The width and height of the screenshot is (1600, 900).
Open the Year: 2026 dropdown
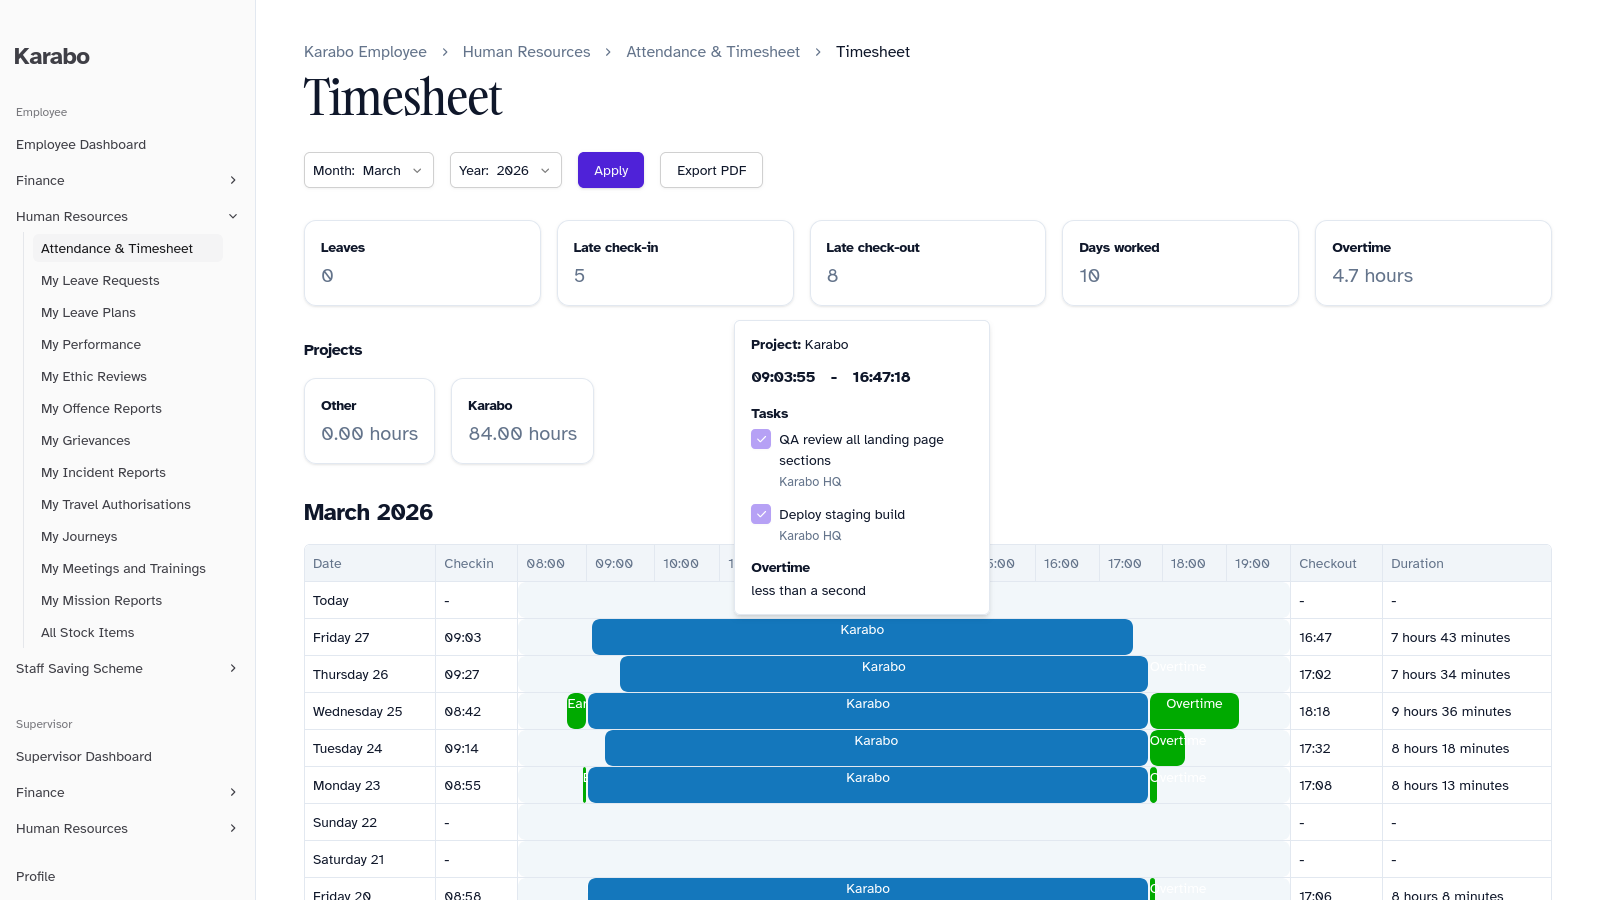click(505, 171)
